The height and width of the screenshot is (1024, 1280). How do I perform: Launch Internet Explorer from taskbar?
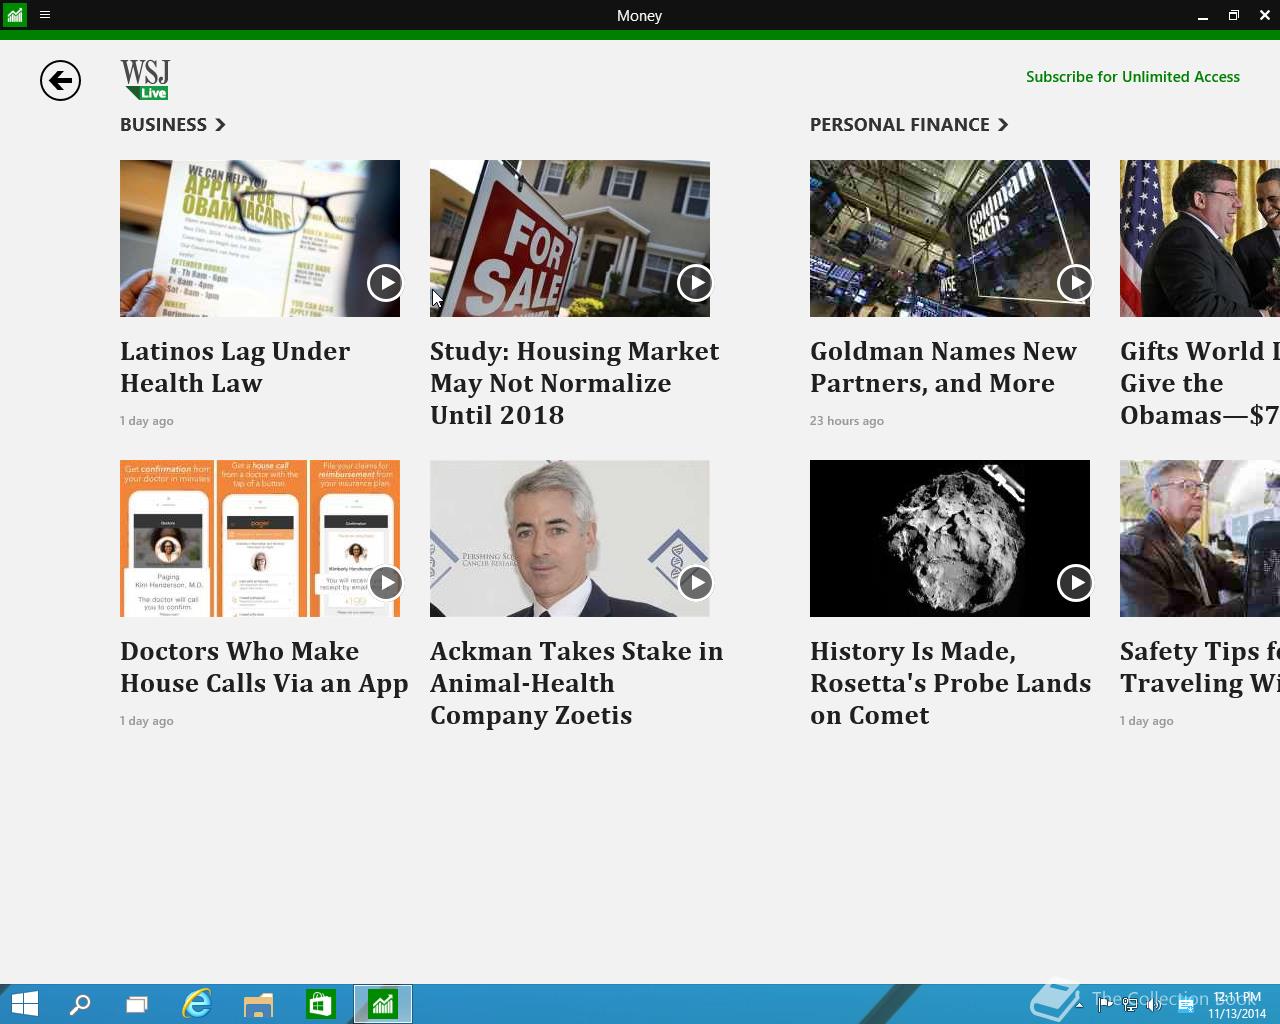197,1004
